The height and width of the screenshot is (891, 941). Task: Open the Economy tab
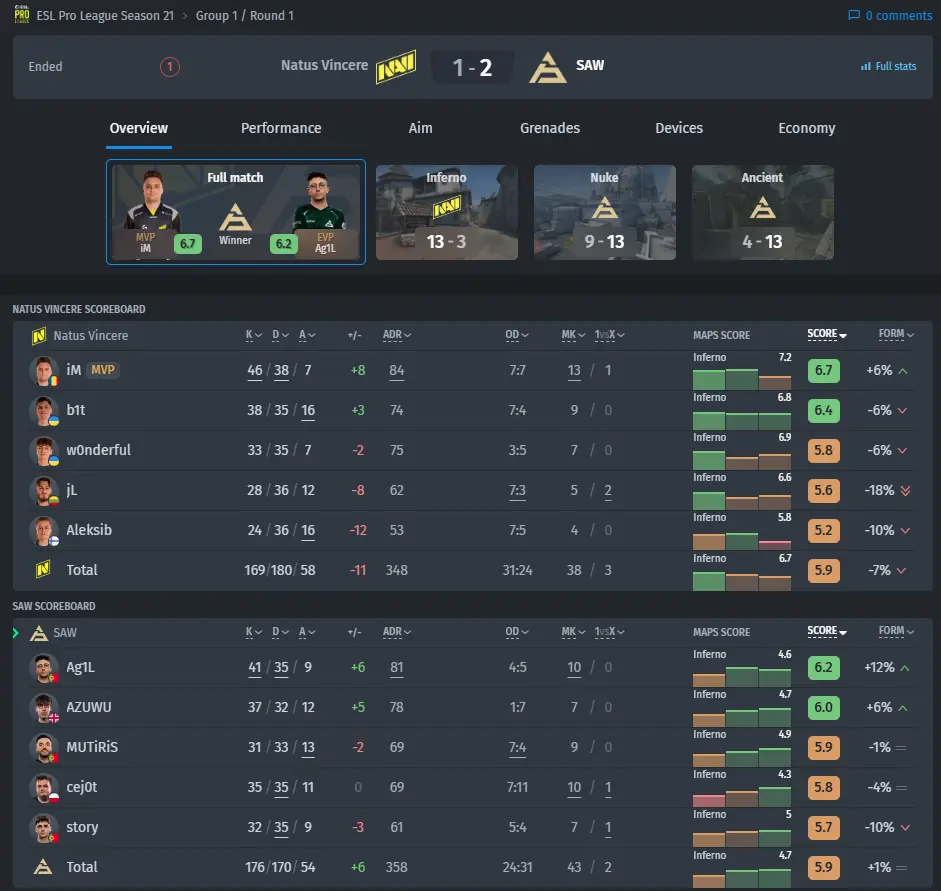coord(807,128)
